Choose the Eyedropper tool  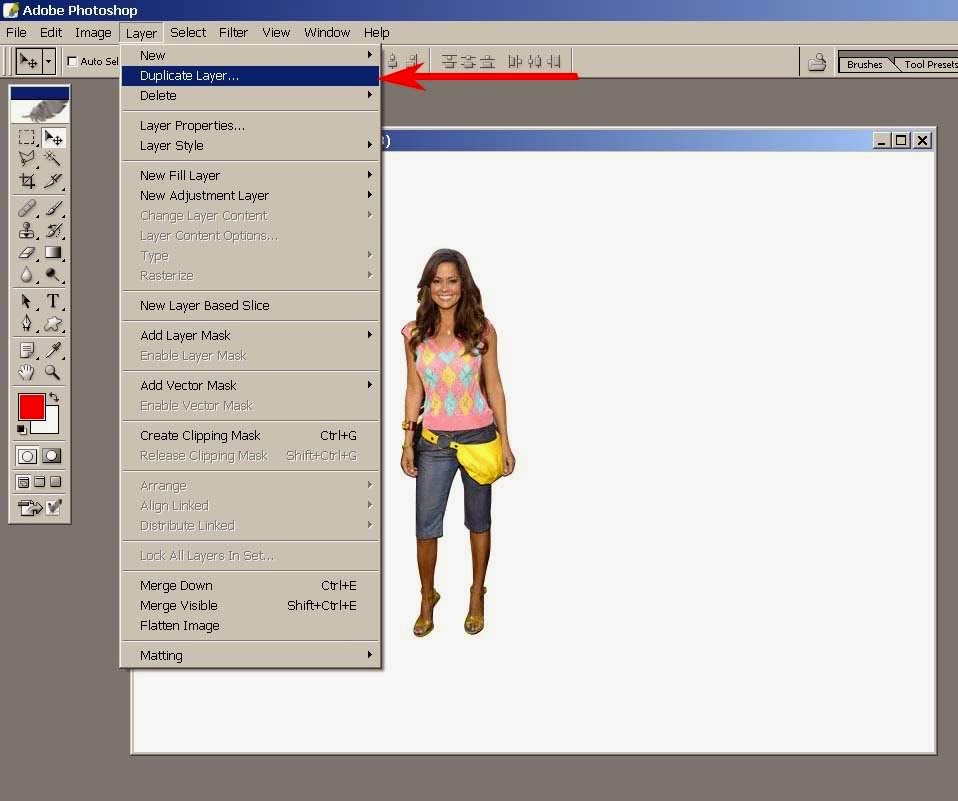(55, 349)
